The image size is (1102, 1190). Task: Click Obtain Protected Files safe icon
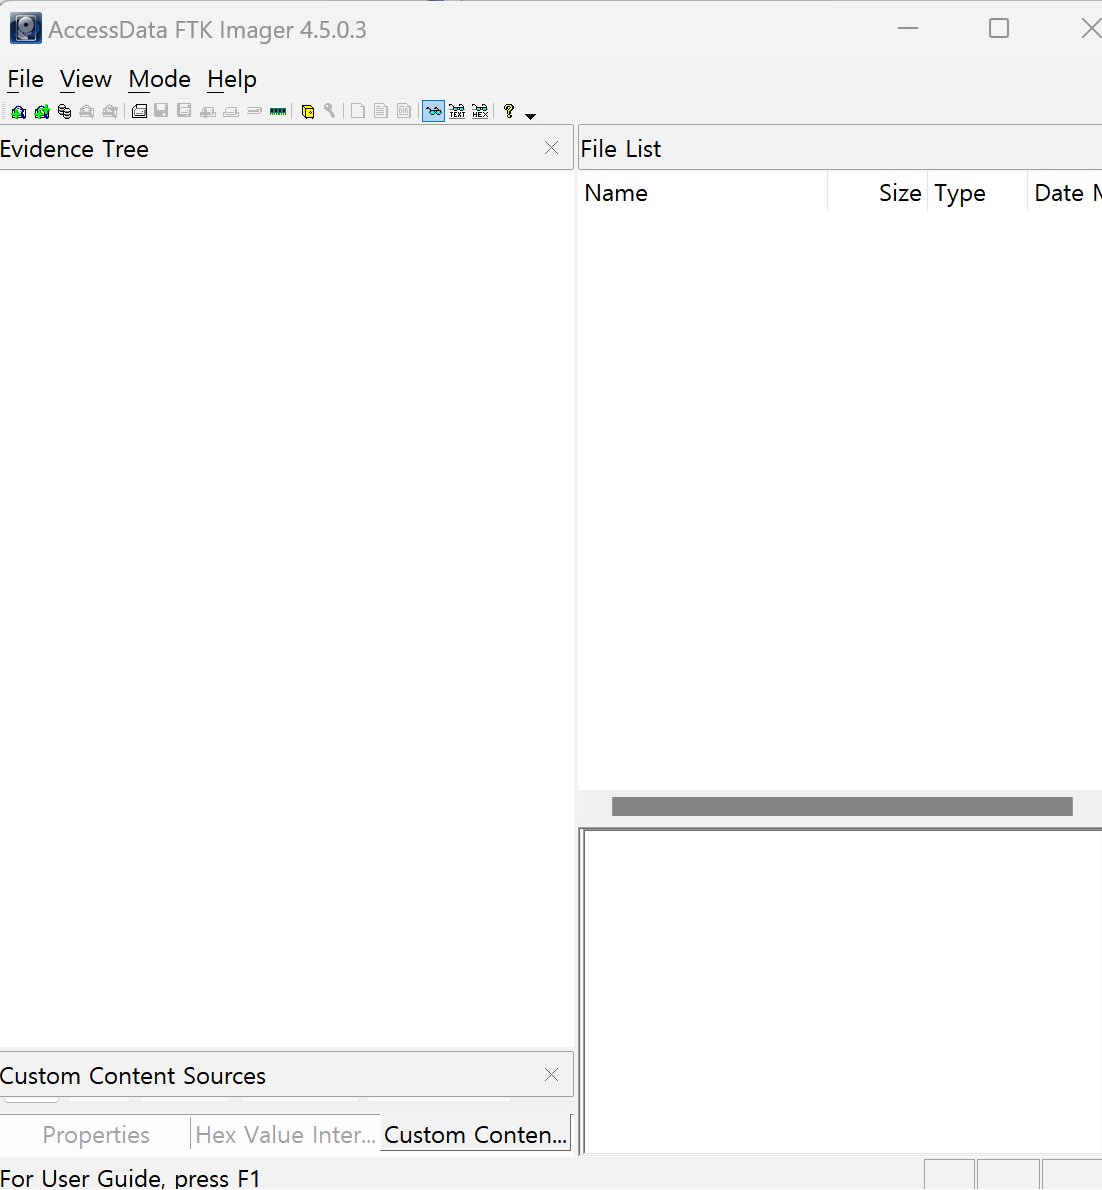pos(307,112)
